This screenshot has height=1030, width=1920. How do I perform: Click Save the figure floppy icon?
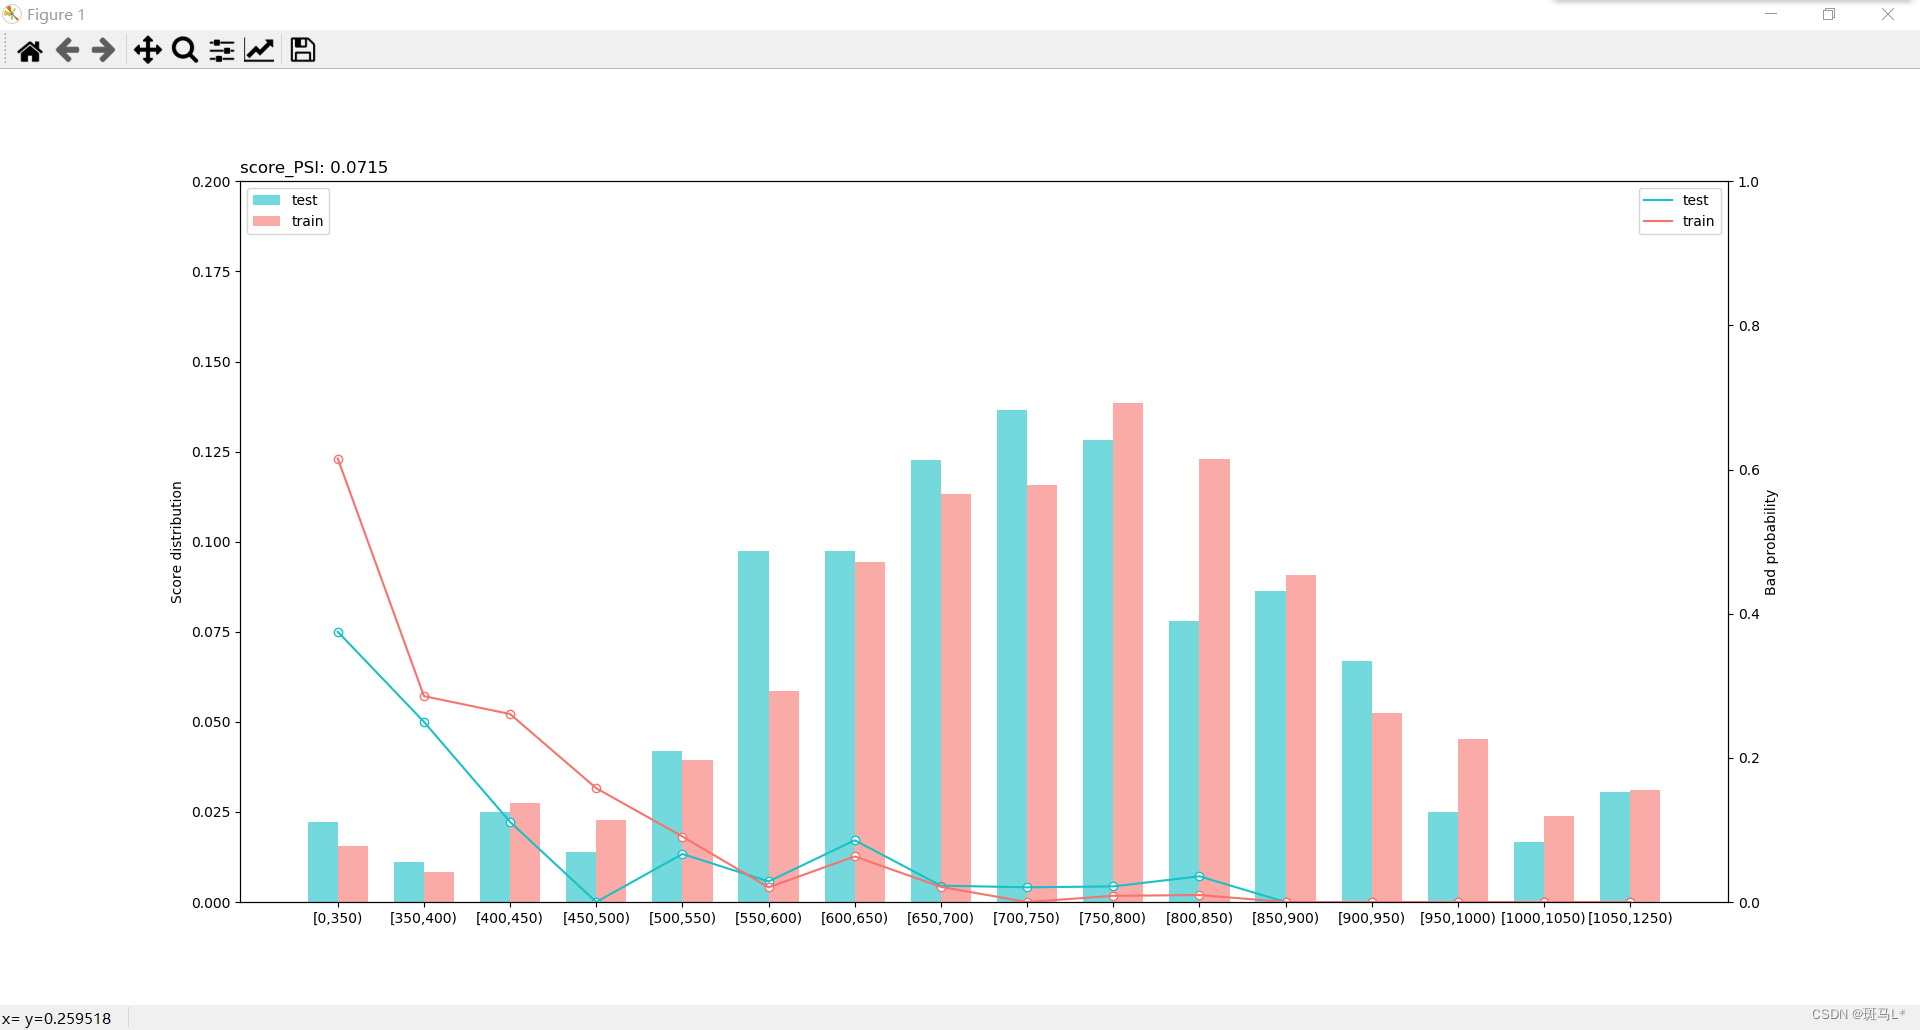[303, 50]
